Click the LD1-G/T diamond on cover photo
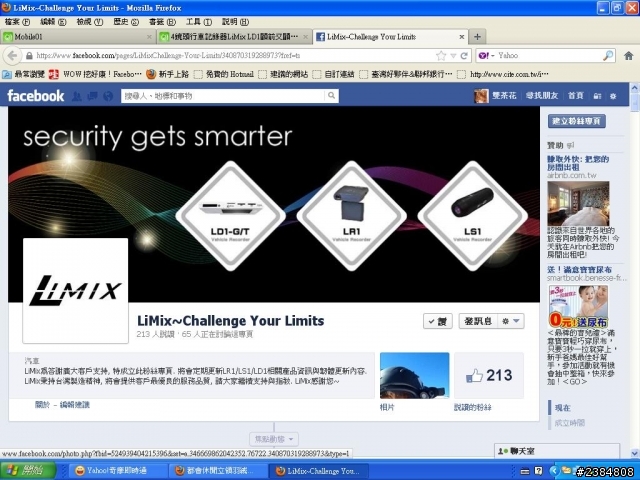This screenshot has width=640, height=480. 230,216
